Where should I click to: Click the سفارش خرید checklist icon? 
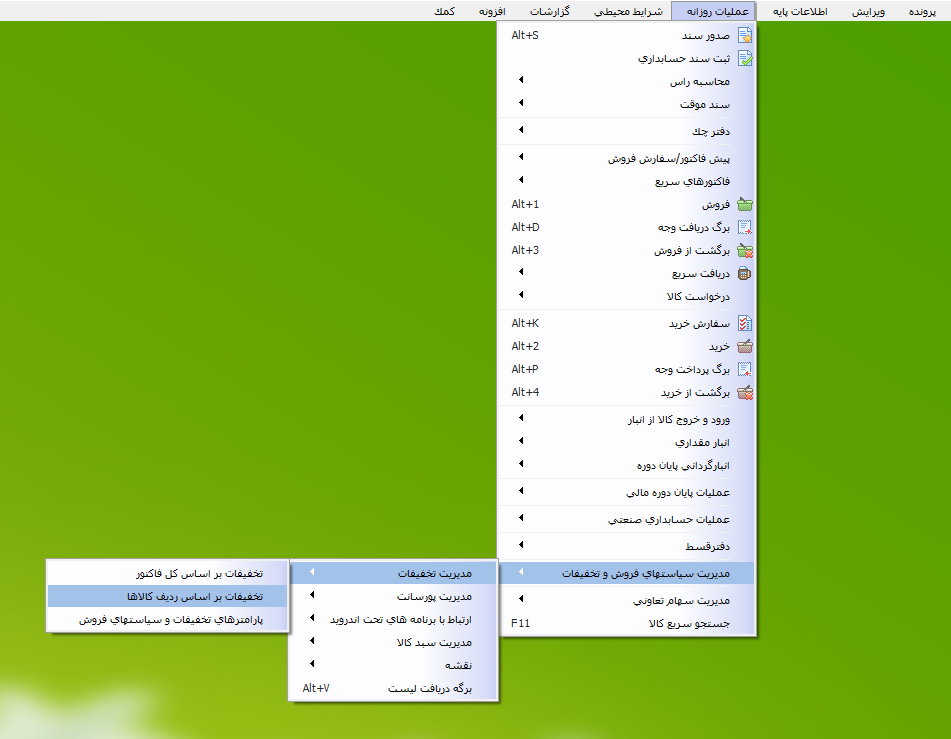coord(744,324)
